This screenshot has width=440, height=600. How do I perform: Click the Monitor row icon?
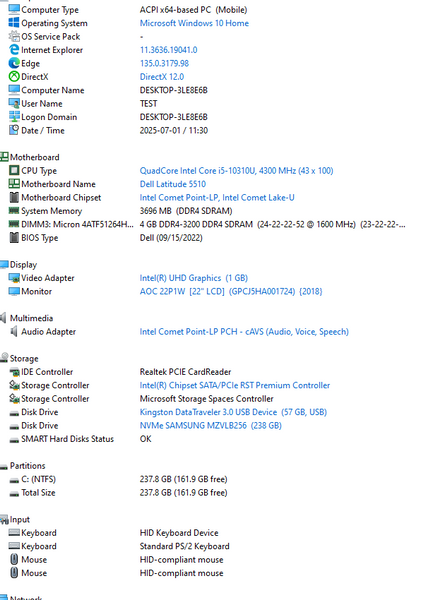coord(14,291)
